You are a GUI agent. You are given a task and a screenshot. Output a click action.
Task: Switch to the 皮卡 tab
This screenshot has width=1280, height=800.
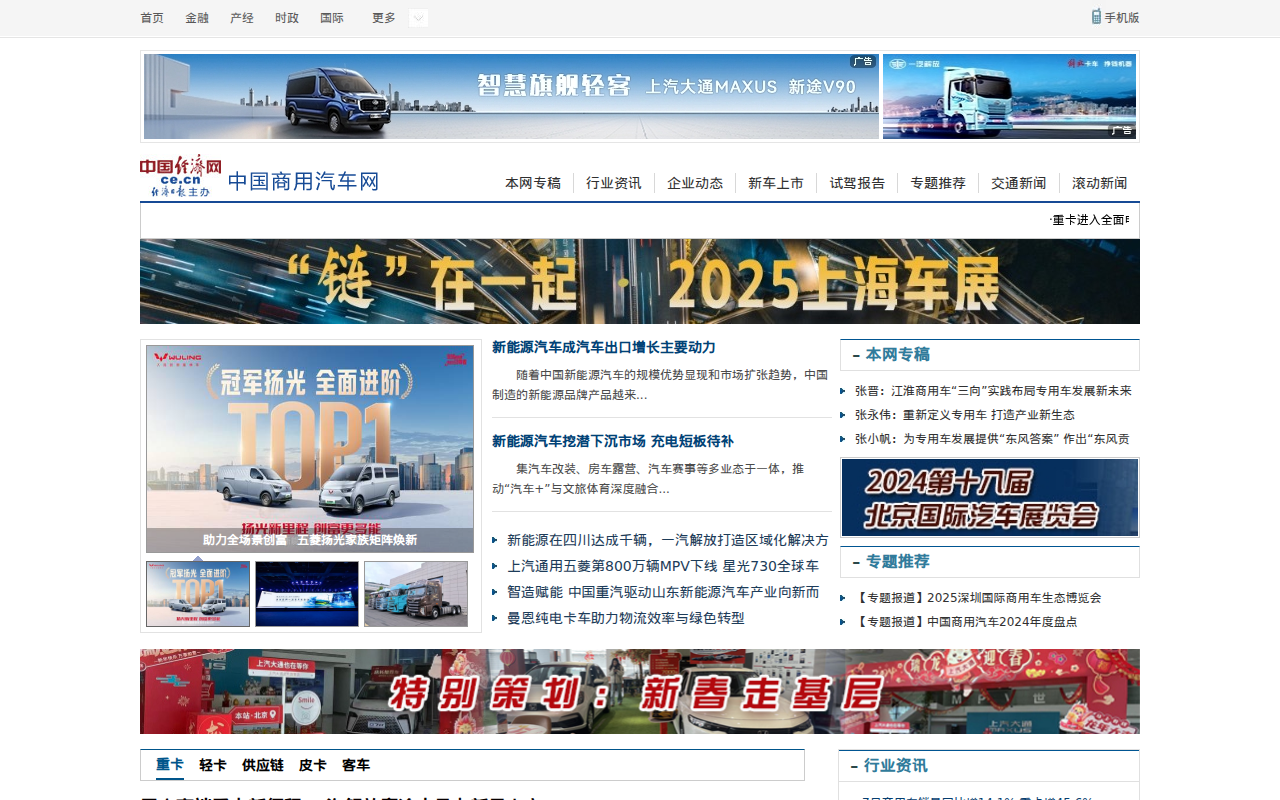coord(313,765)
